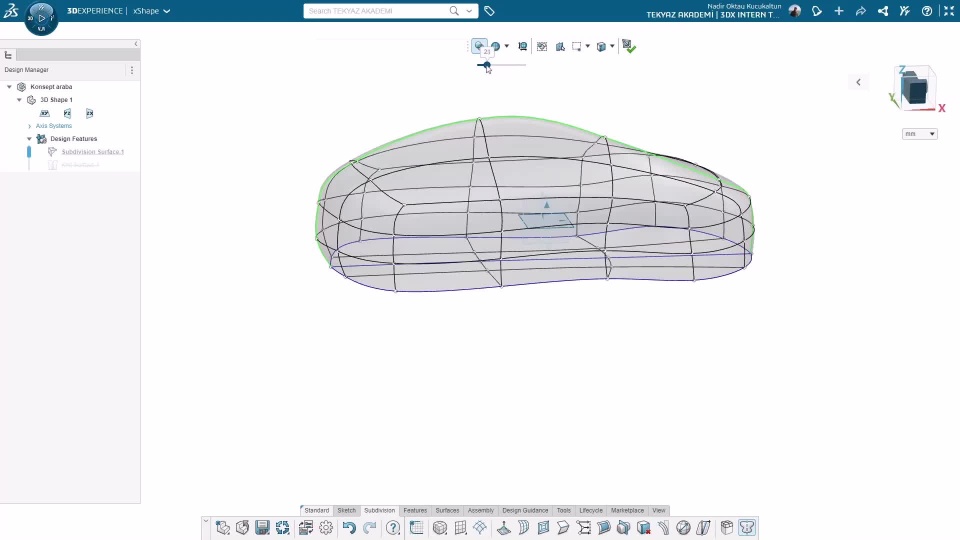Switch to the Features tab
The width and height of the screenshot is (960, 540).
click(415, 510)
